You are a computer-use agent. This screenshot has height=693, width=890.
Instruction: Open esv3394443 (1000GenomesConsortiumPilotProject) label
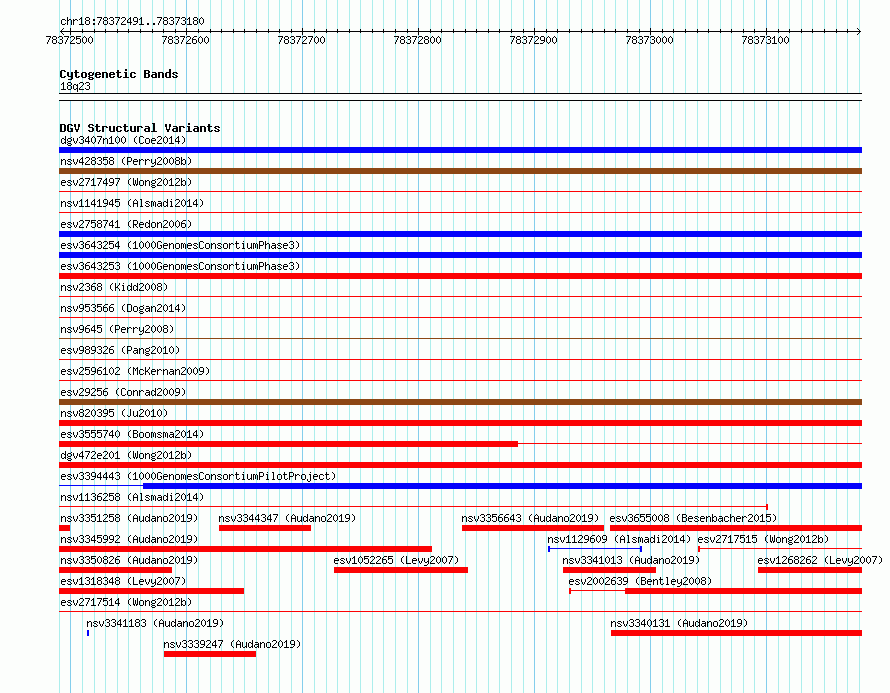click(198, 476)
